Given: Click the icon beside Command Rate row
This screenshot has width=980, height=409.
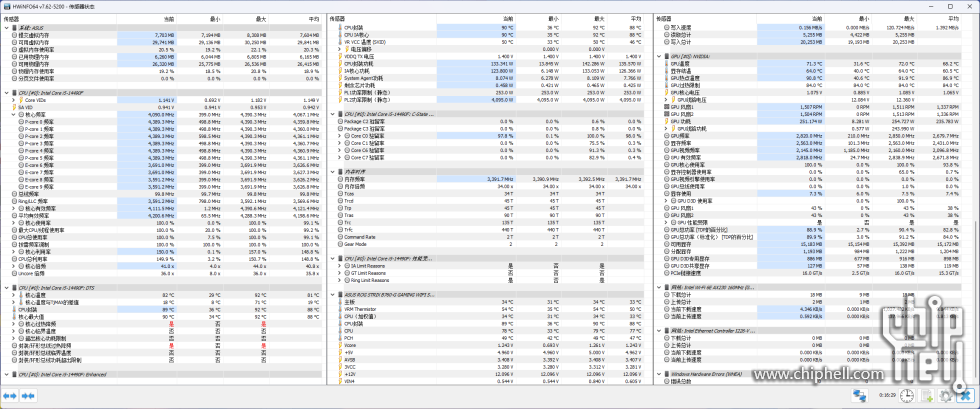Looking at the screenshot, I should (x=339, y=237).
